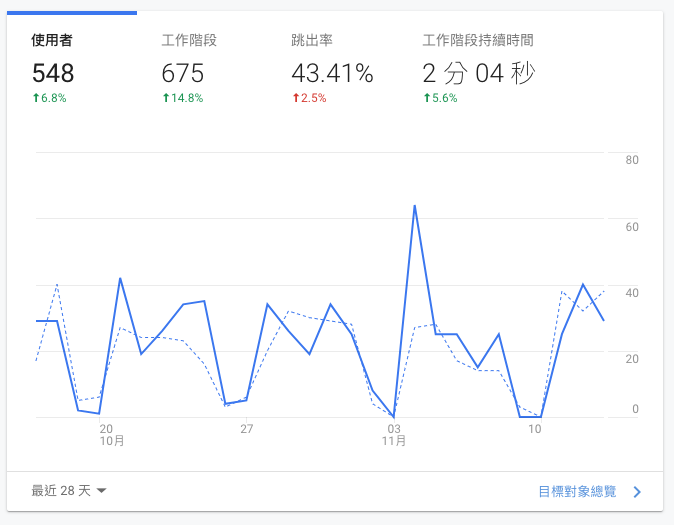Open the 最近 28 天 date range dropdown

tap(68, 491)
